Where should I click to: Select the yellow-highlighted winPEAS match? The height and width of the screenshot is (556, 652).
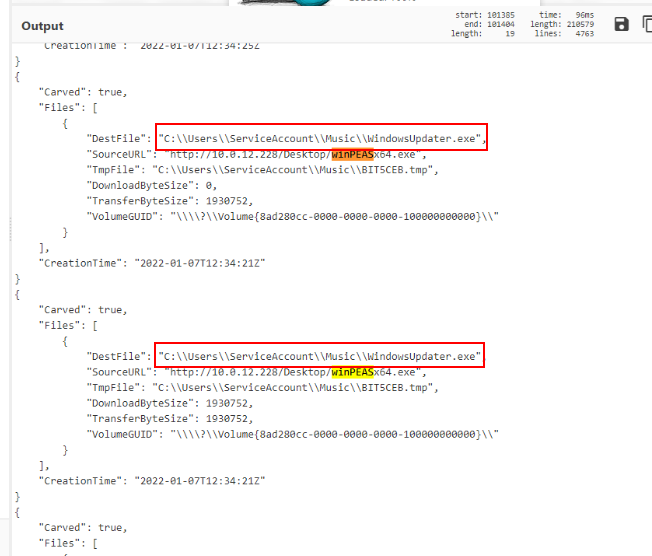[x=352, y=372]
